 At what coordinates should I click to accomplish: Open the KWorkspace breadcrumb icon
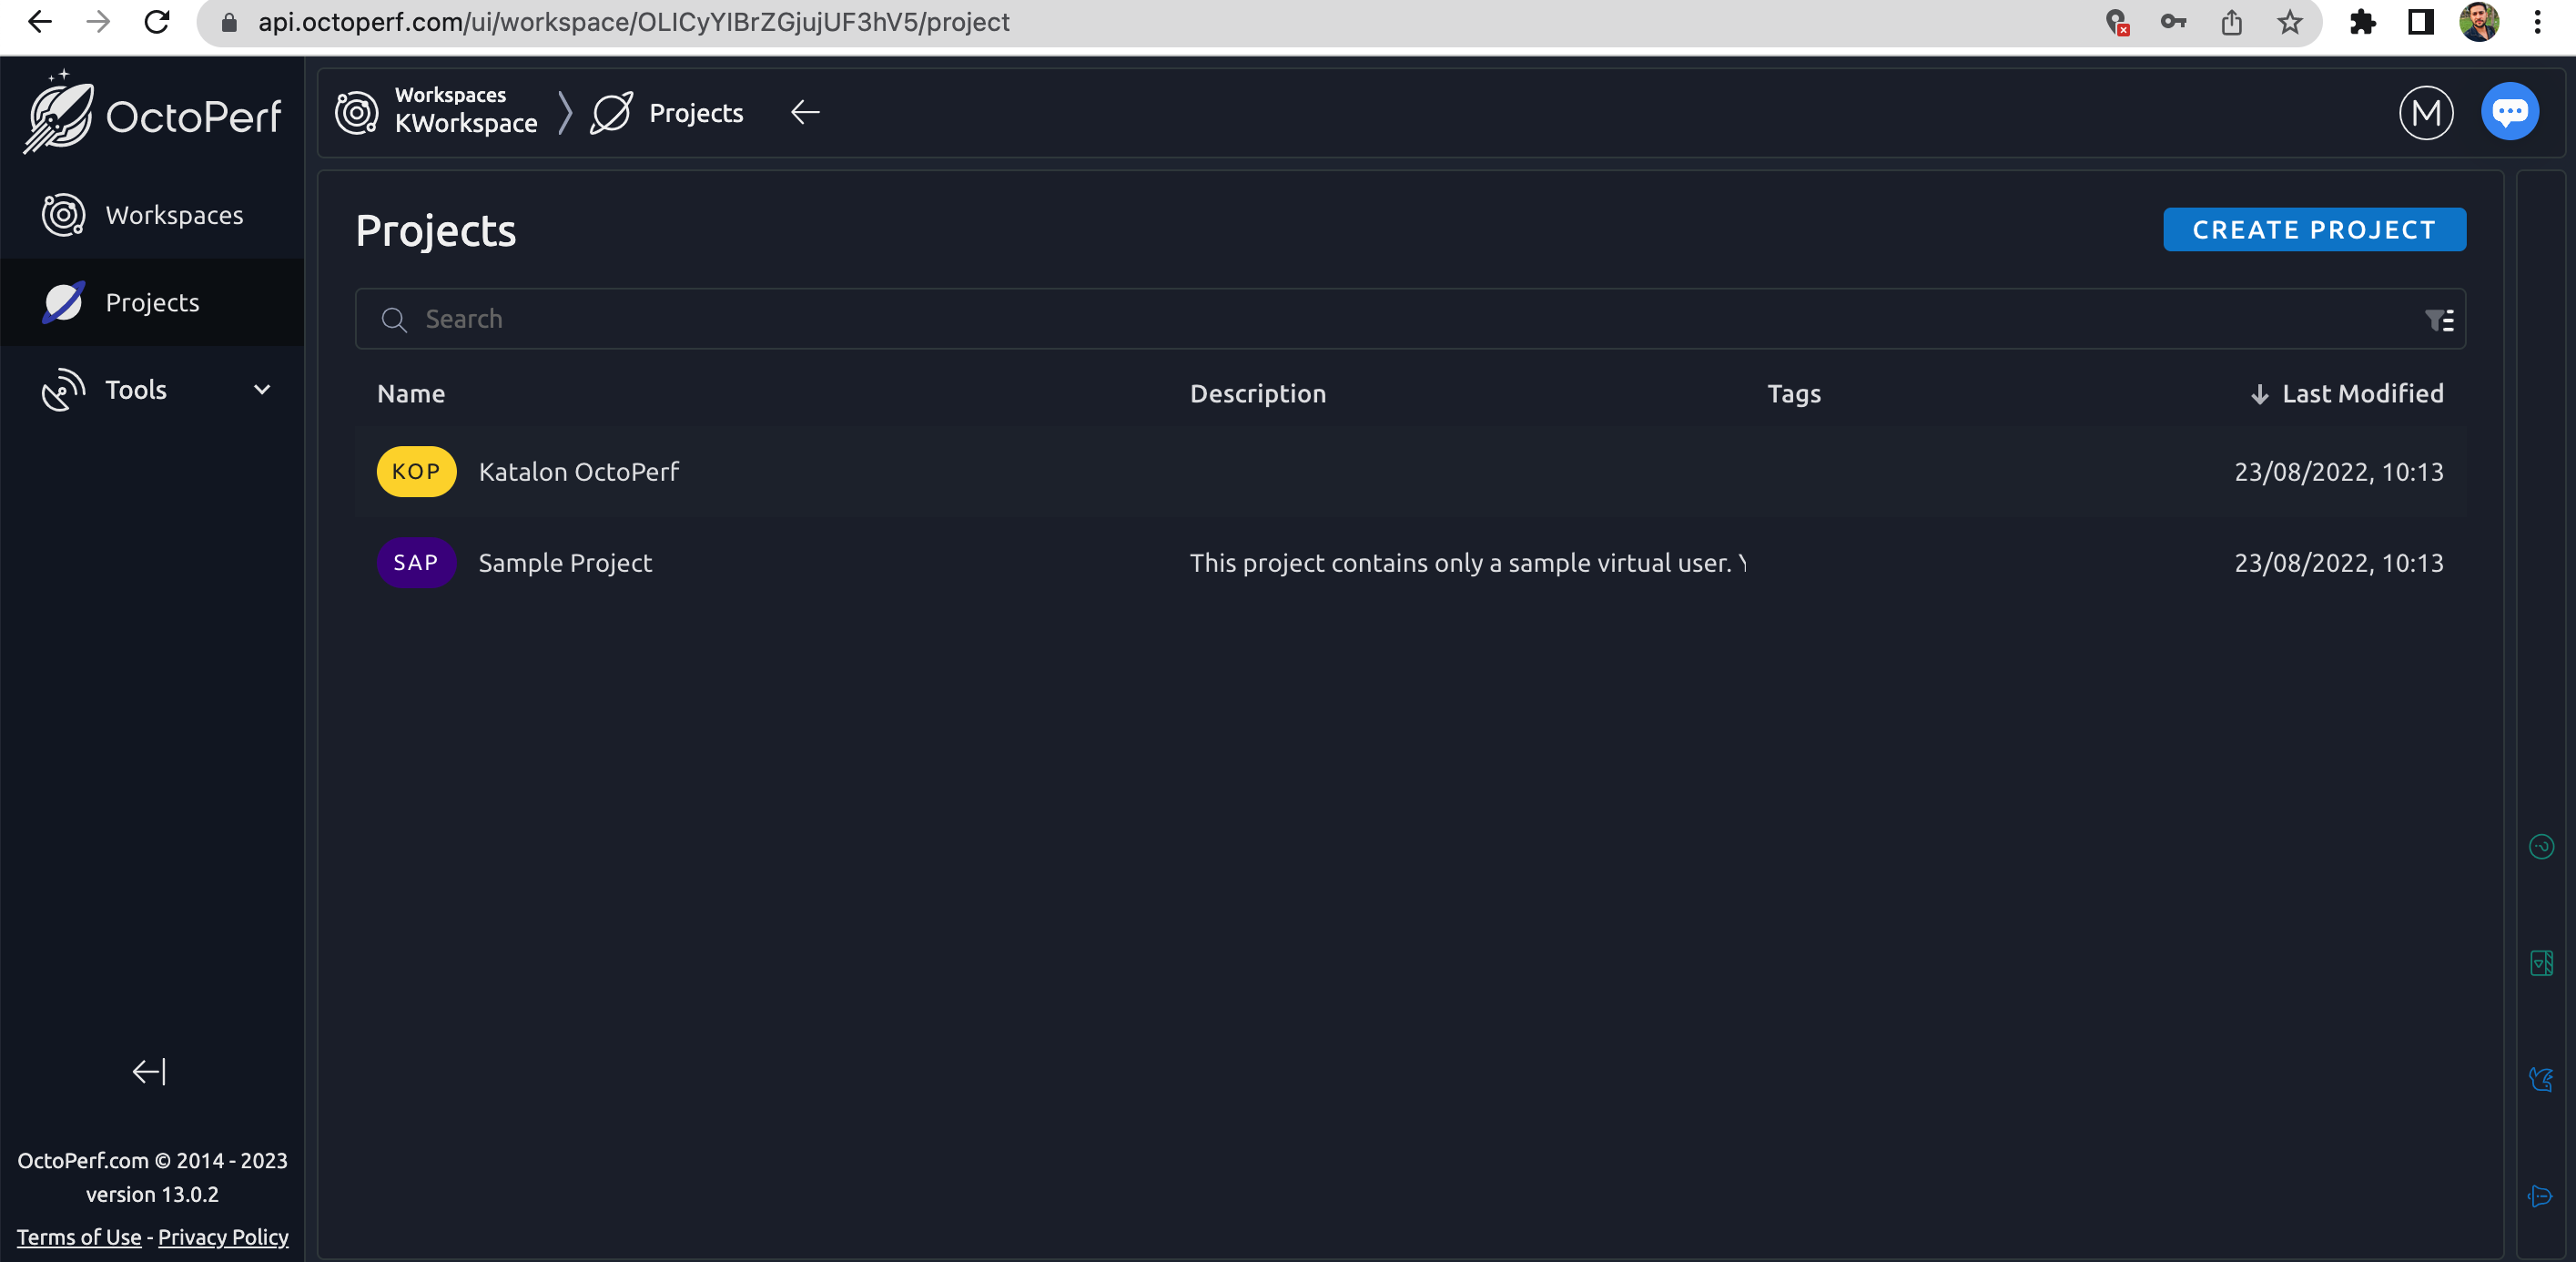[355, 112]
